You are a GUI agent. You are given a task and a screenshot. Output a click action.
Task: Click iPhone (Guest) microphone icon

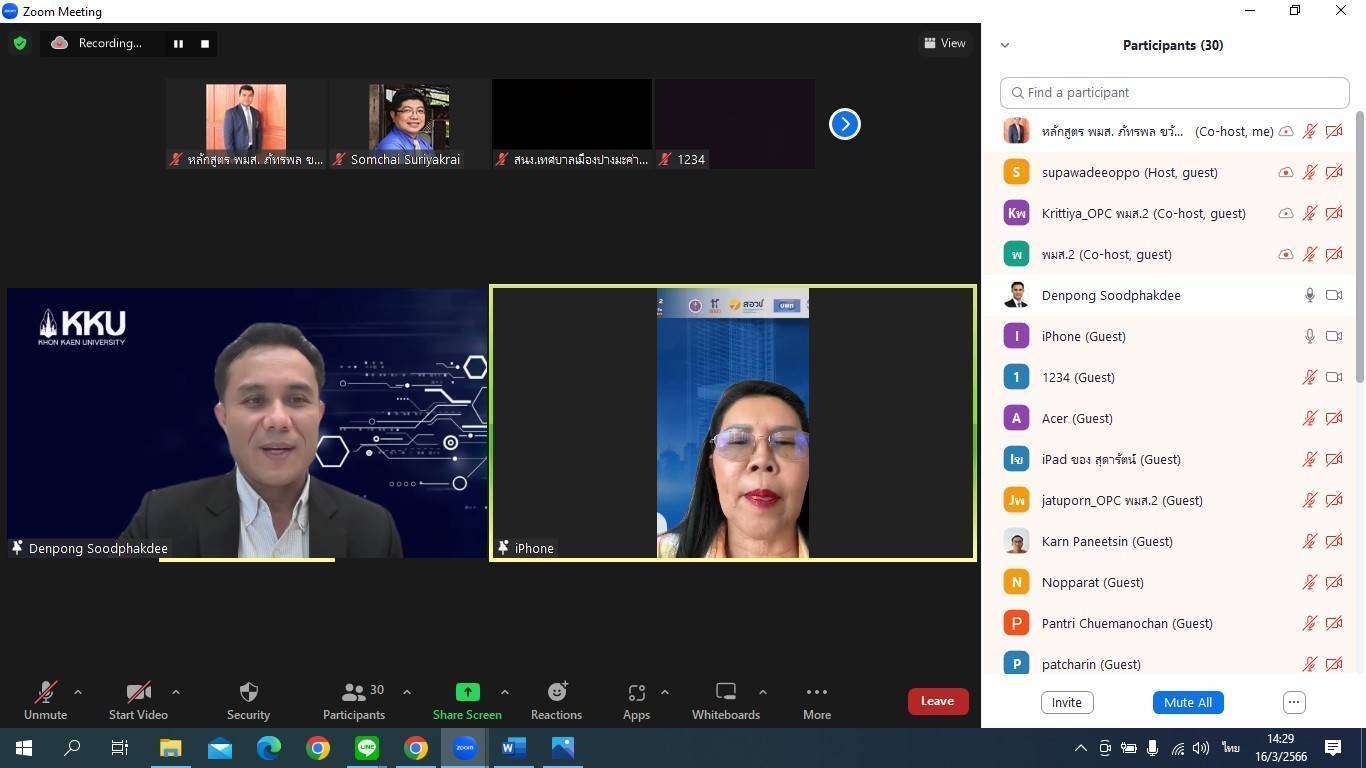(1309, 336)
